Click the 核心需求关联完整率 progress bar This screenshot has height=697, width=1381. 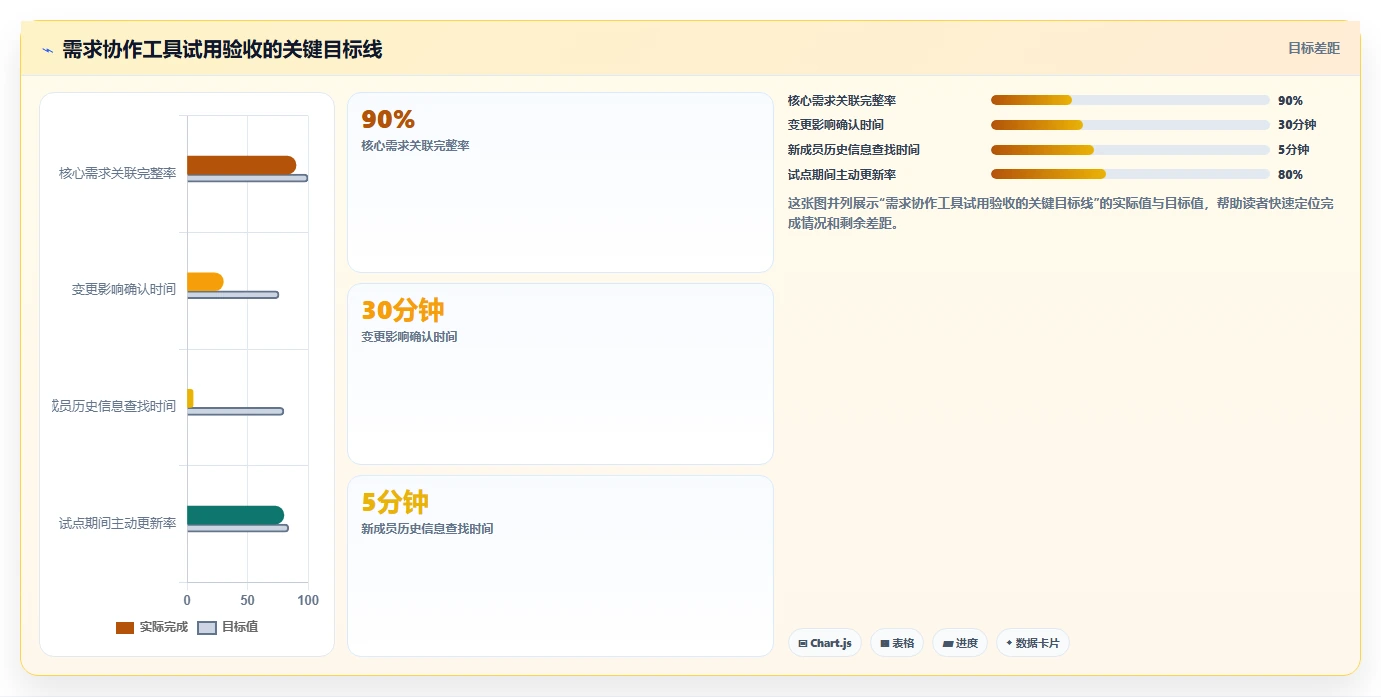click(1130, 100)
